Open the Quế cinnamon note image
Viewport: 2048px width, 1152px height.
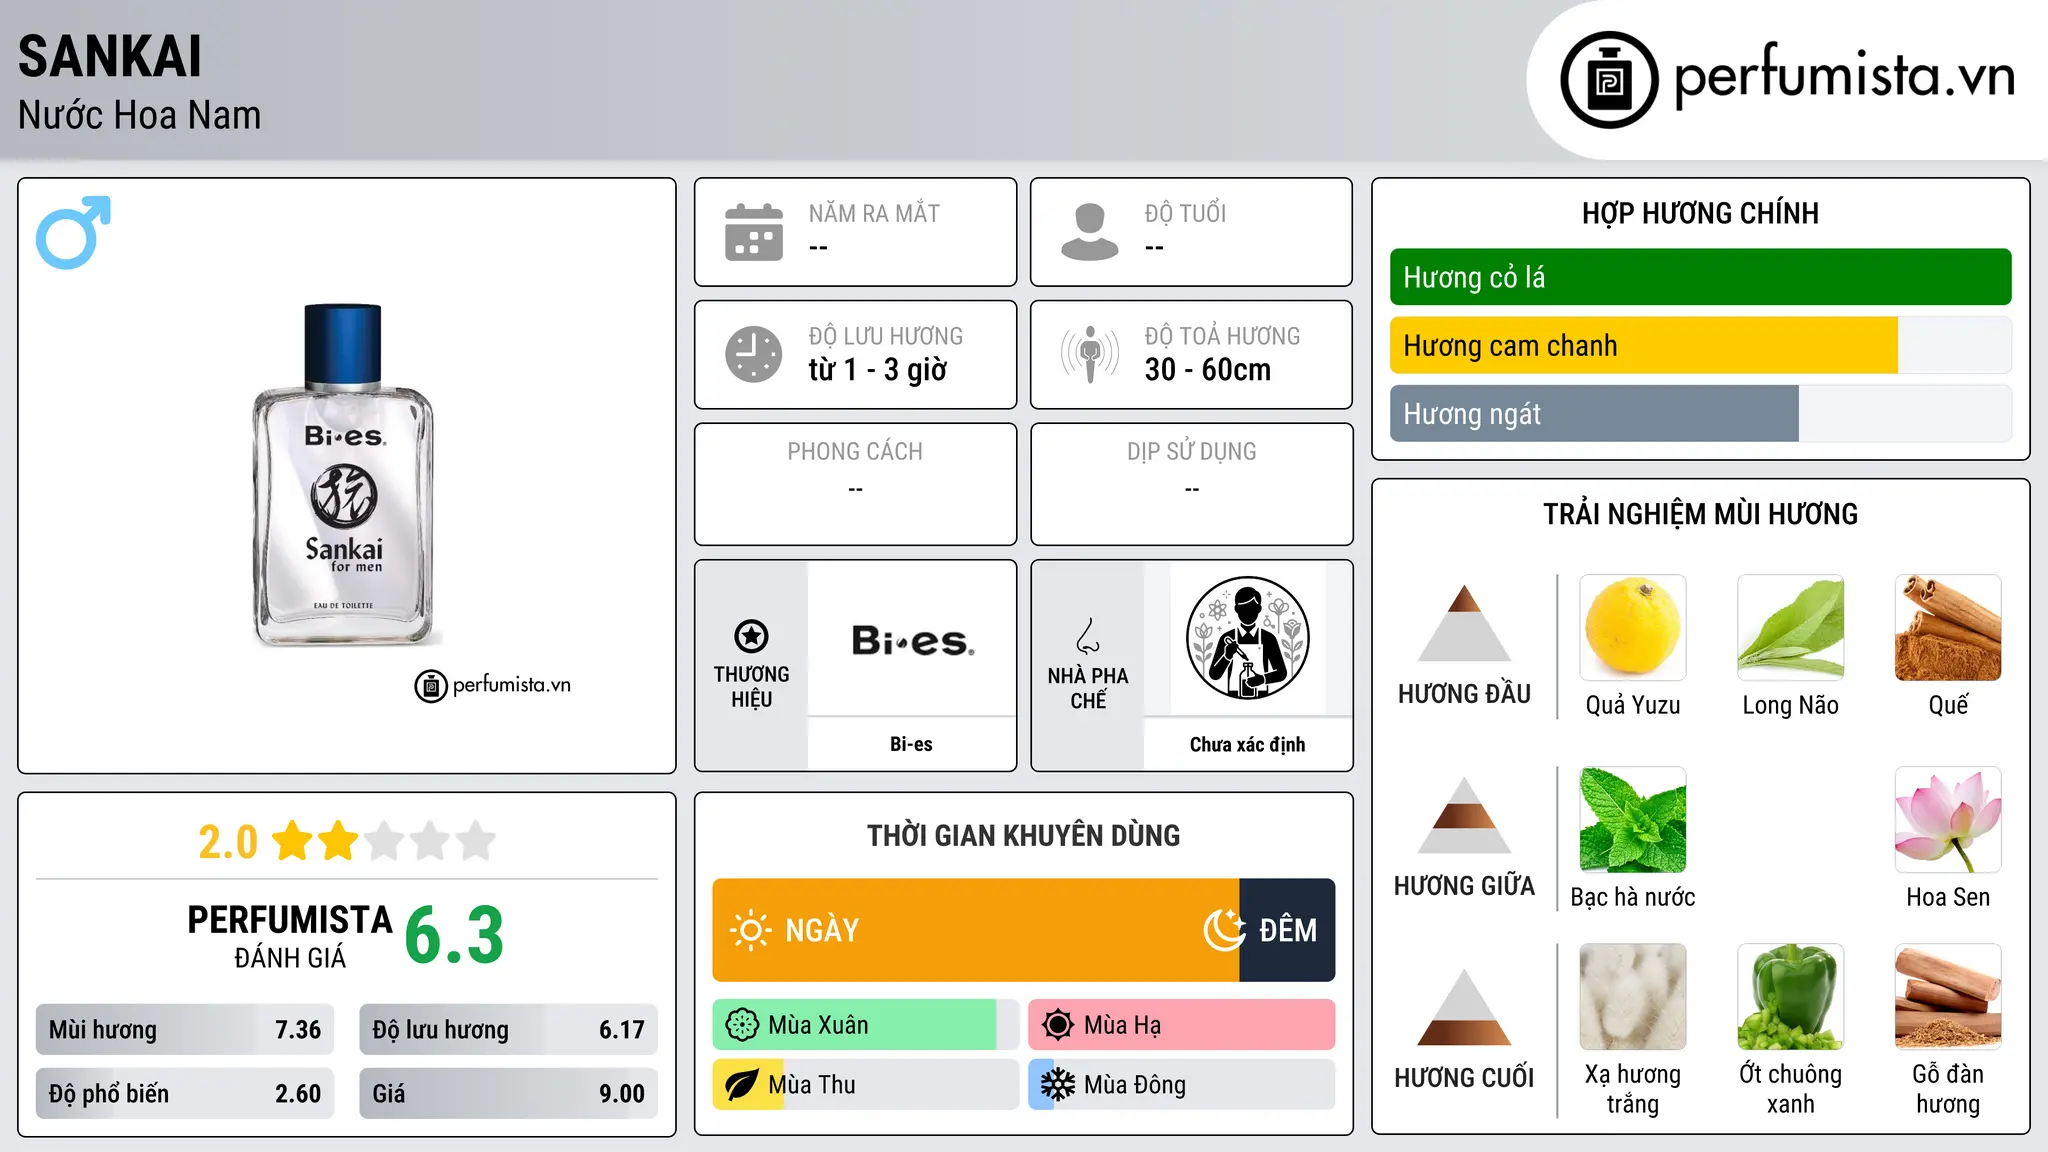[1948, 628]
